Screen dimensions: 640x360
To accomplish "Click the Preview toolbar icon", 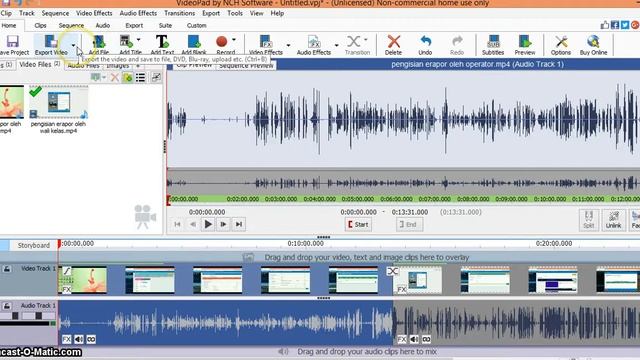I will point(524,42).
